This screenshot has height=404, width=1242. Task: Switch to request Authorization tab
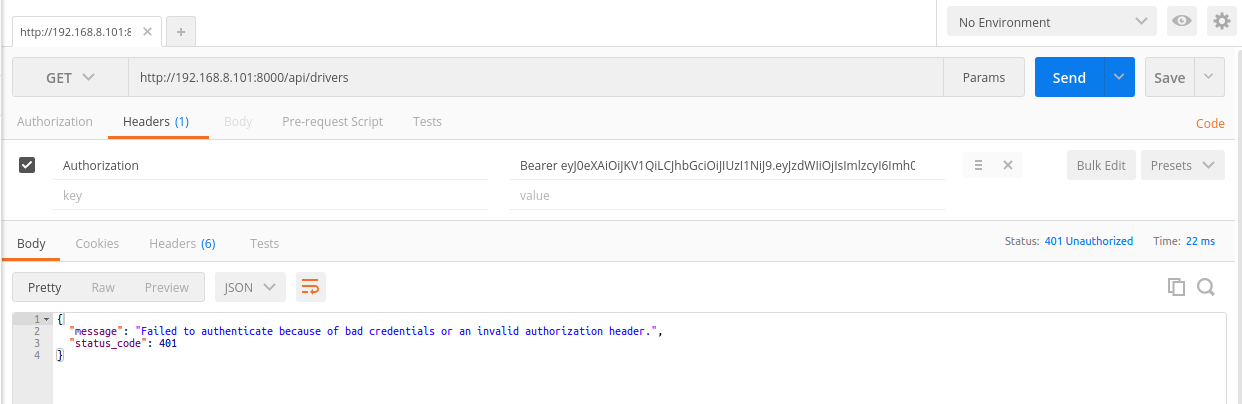(55, 122)
